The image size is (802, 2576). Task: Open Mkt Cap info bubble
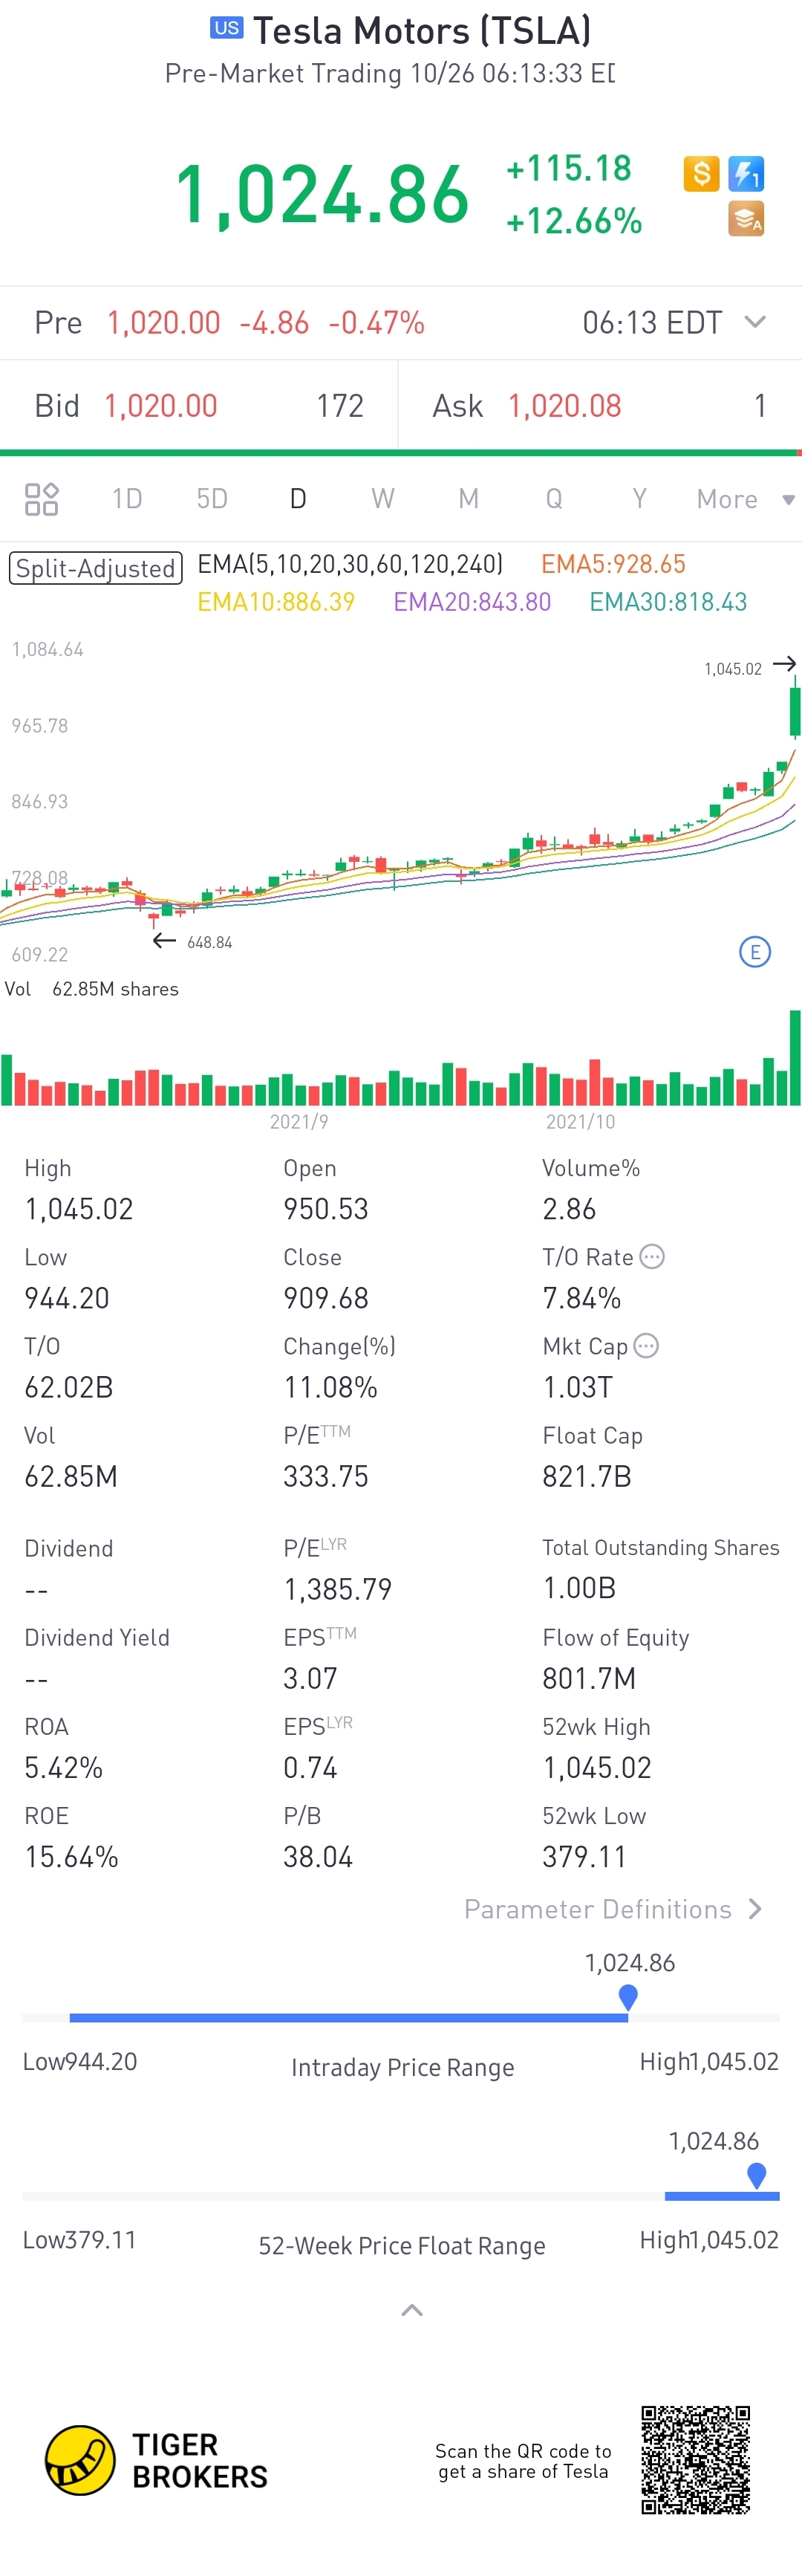[646, 1346]
